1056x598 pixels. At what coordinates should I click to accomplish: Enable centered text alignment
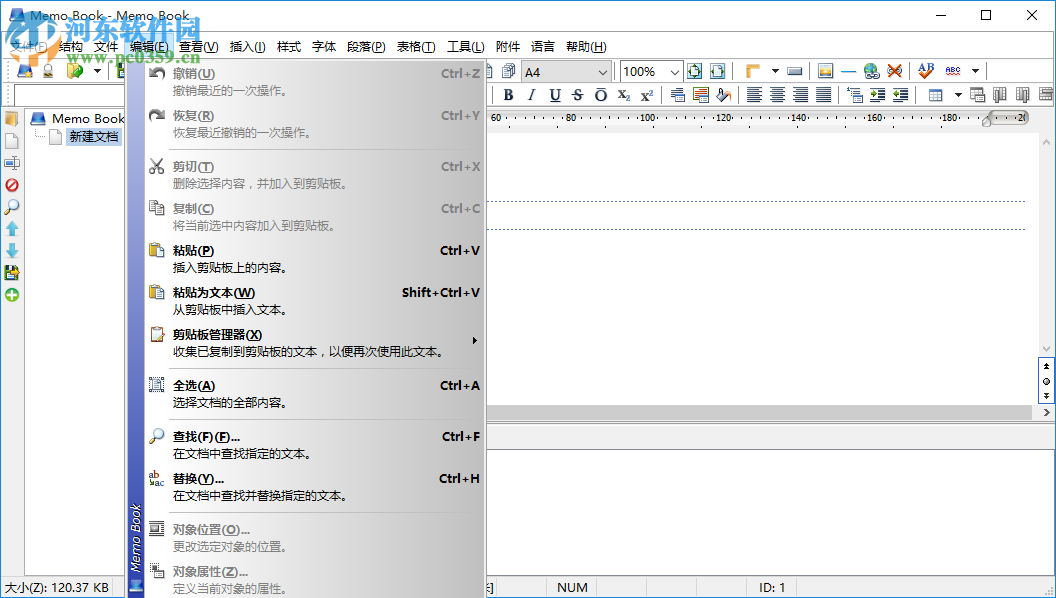coord(777,94)
